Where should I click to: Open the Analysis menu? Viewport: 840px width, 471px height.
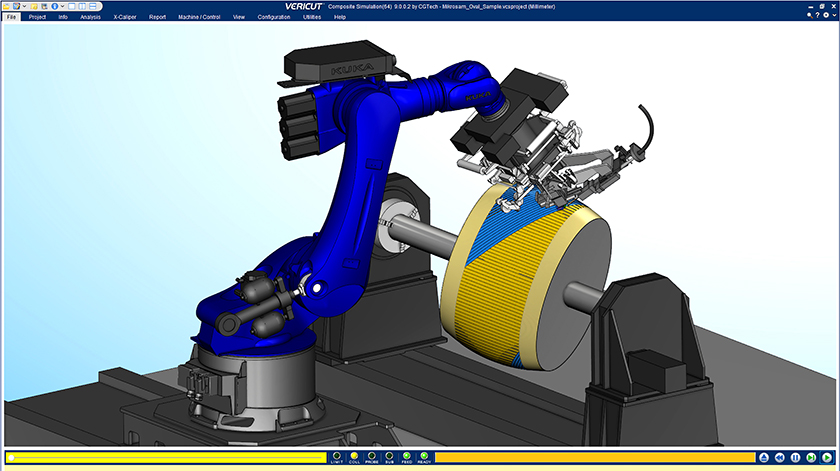click(90, 17)
